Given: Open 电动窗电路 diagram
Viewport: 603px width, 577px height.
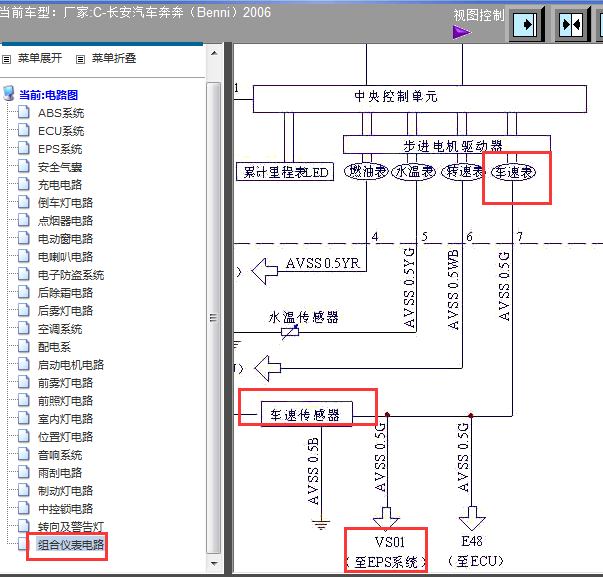Looking at the screenshot, I should coord(65,239).
